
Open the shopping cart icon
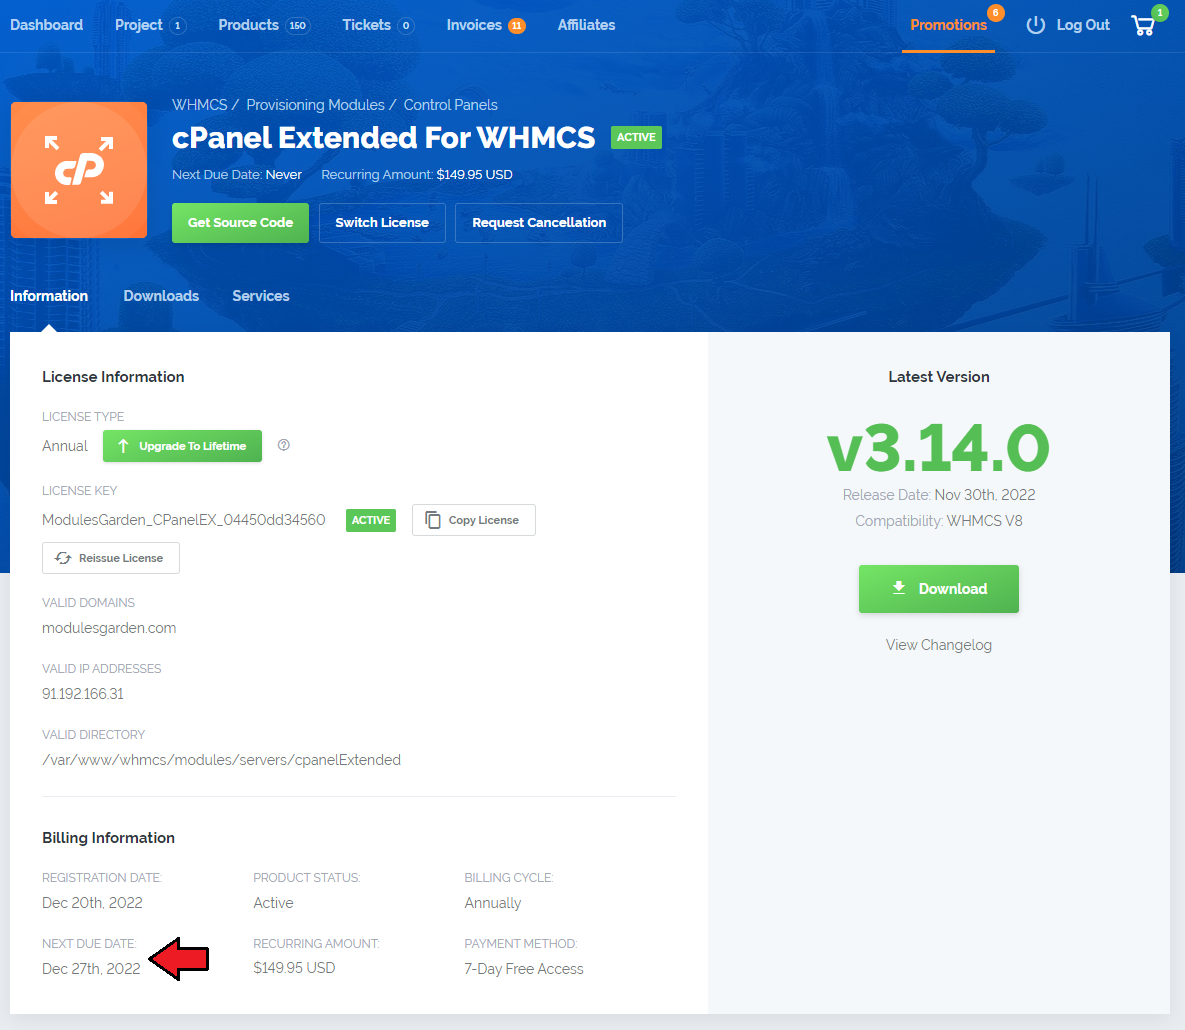pyautogui.click(x=1143, y=26)
